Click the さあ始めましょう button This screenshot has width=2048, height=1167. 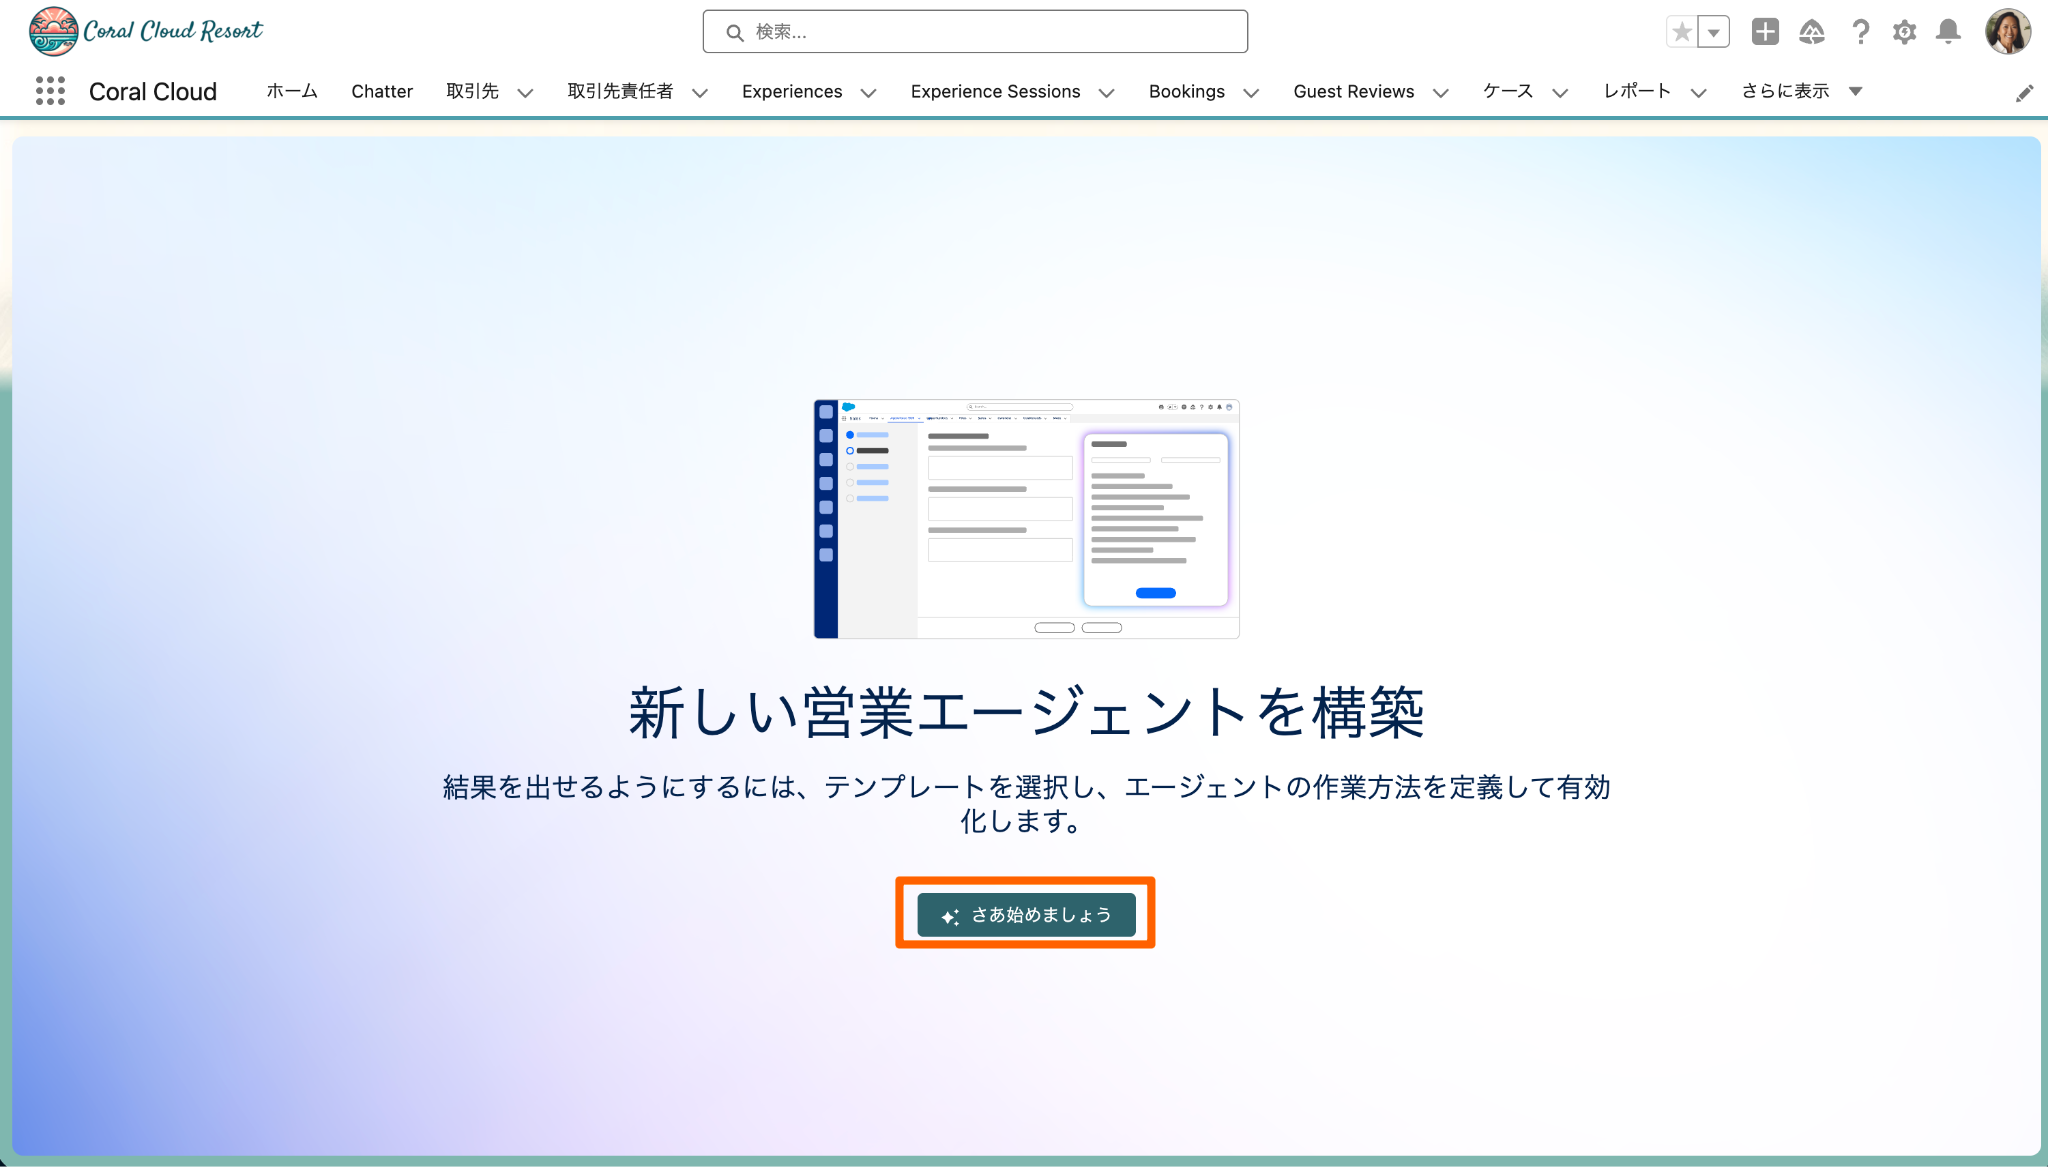tap(1026, 914)
